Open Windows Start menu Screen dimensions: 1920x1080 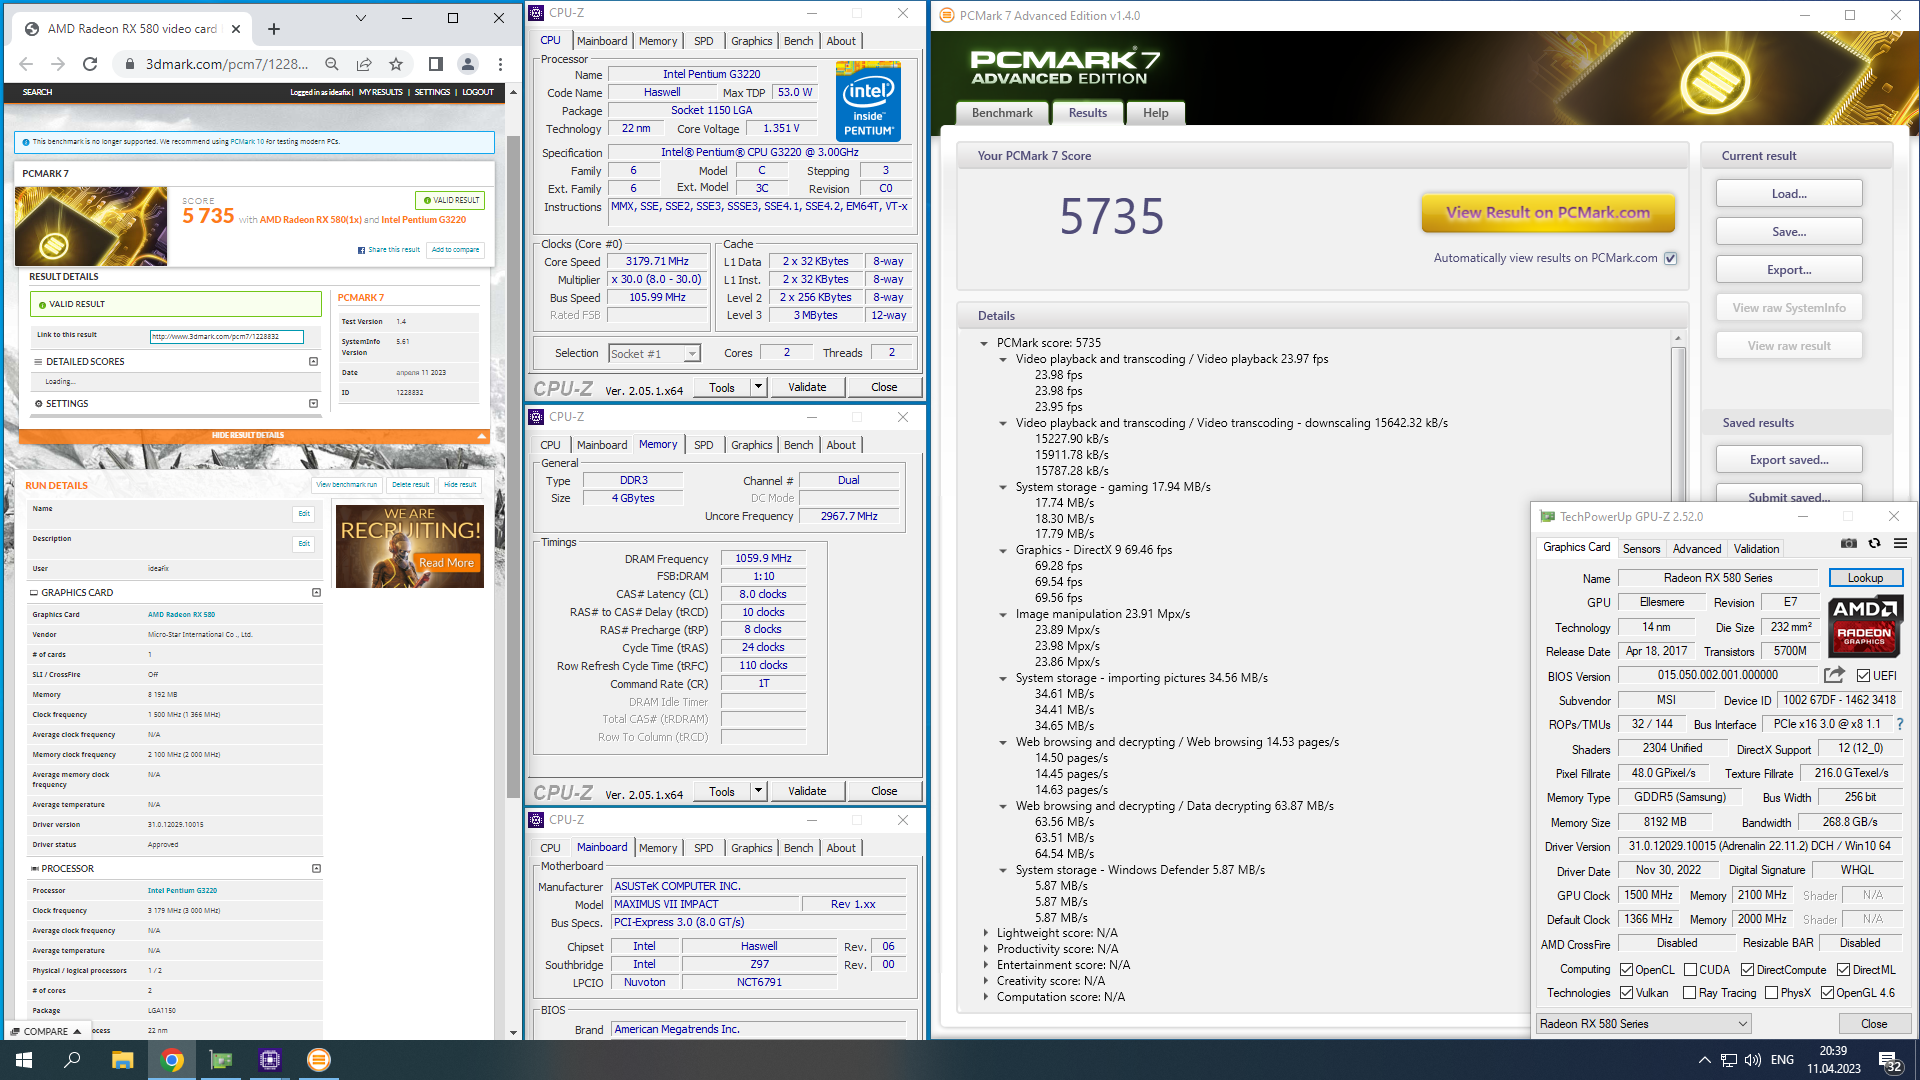pos(24,1060)
